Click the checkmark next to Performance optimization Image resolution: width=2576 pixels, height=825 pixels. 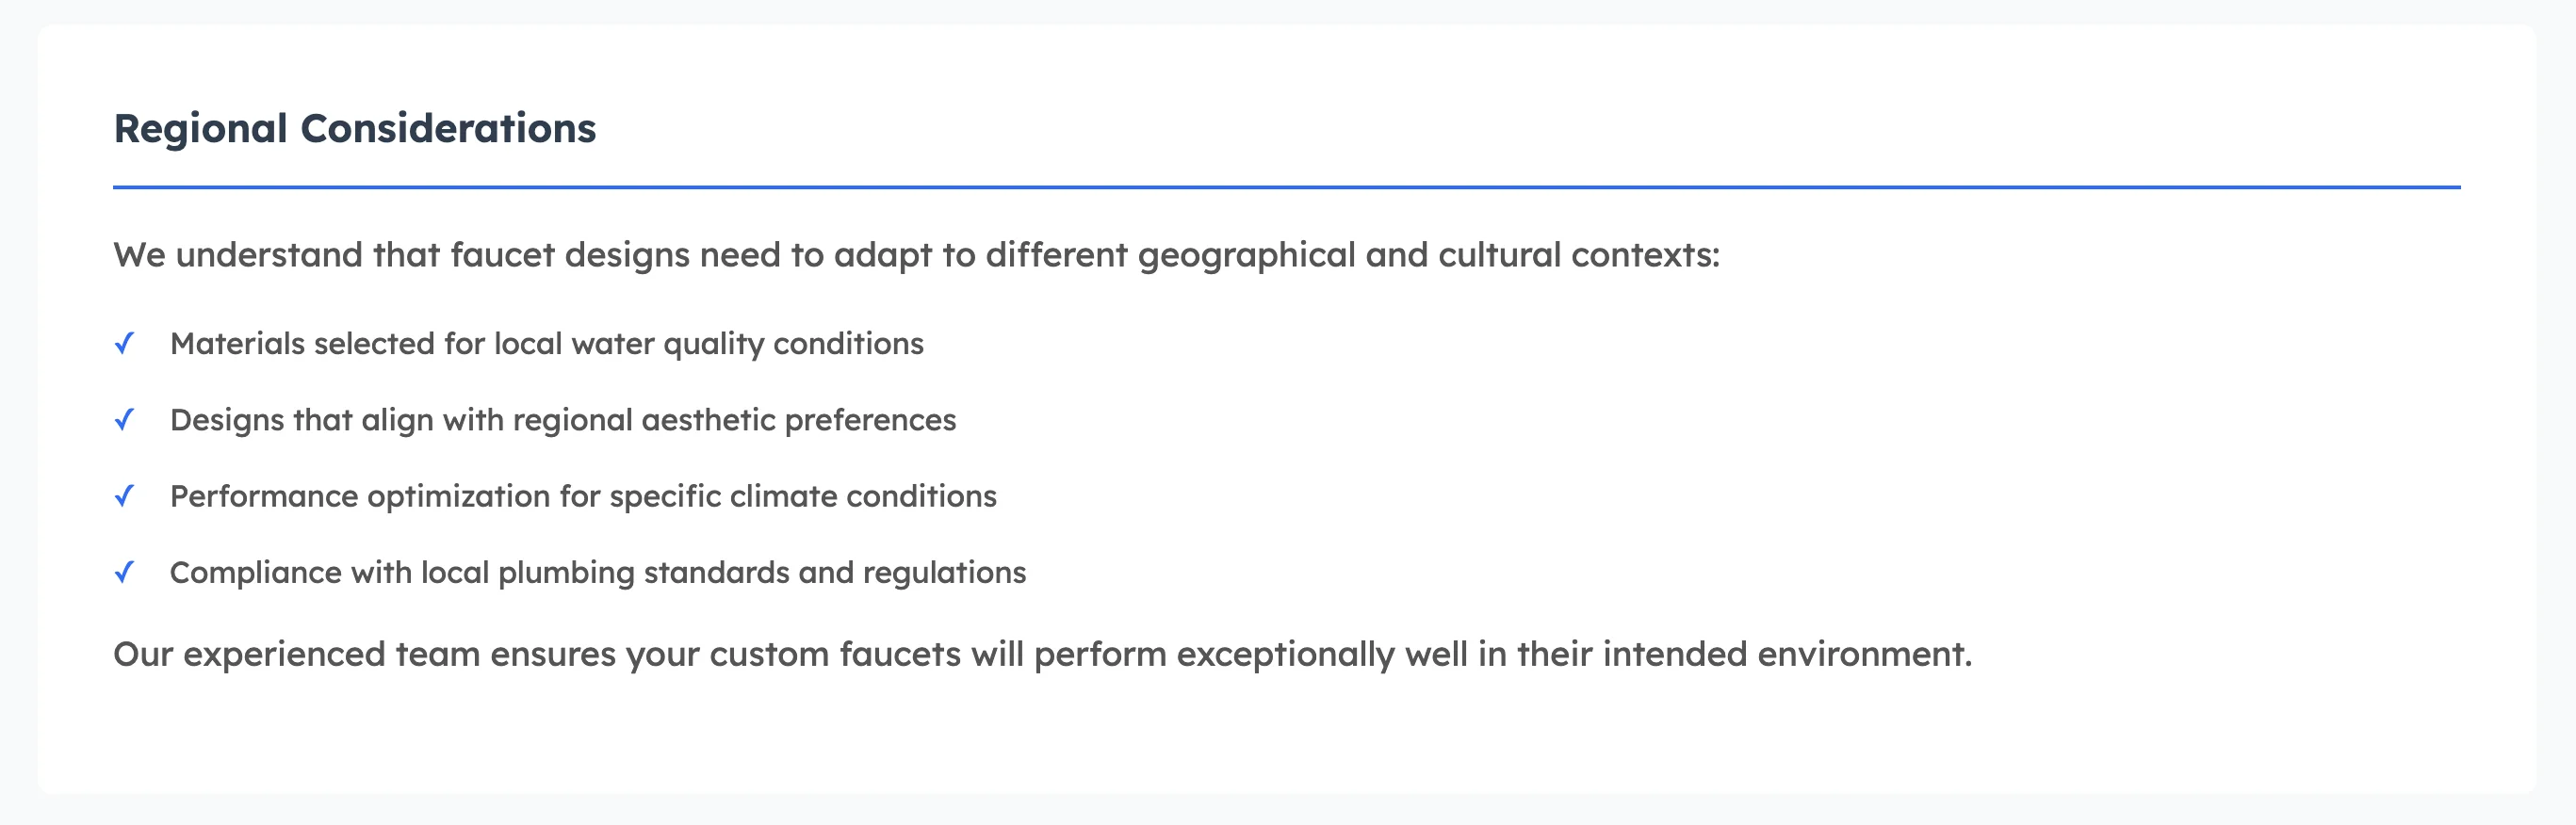(124, 496)
